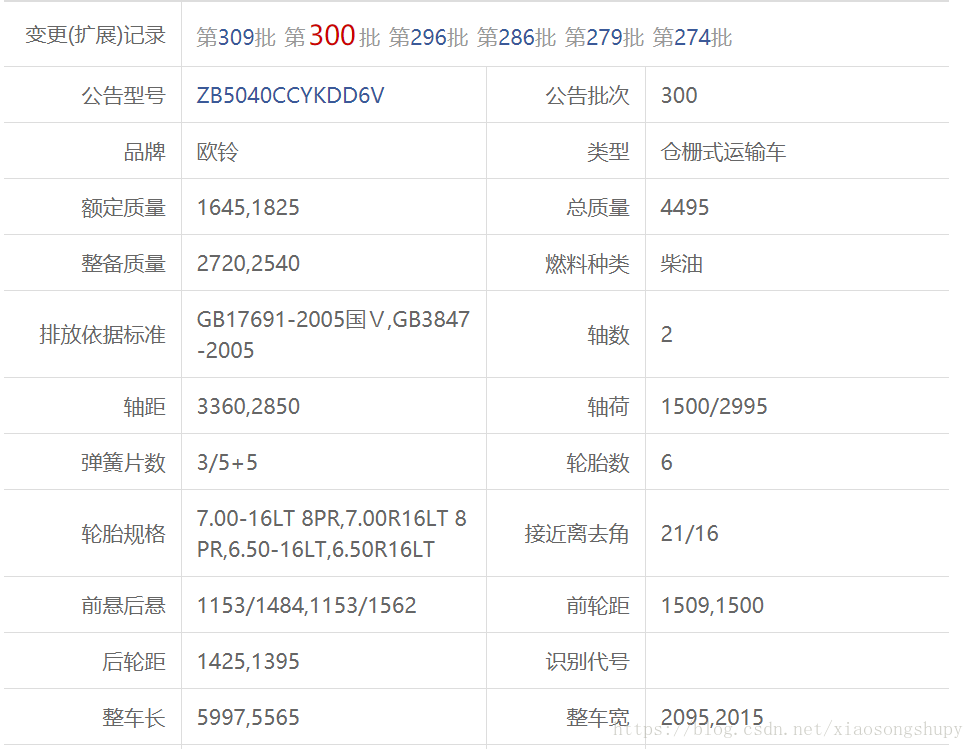The width and height of the screenshot is (974, 749).
Task: Select the approach/departure angle 21/16
Action: point(690,533)
